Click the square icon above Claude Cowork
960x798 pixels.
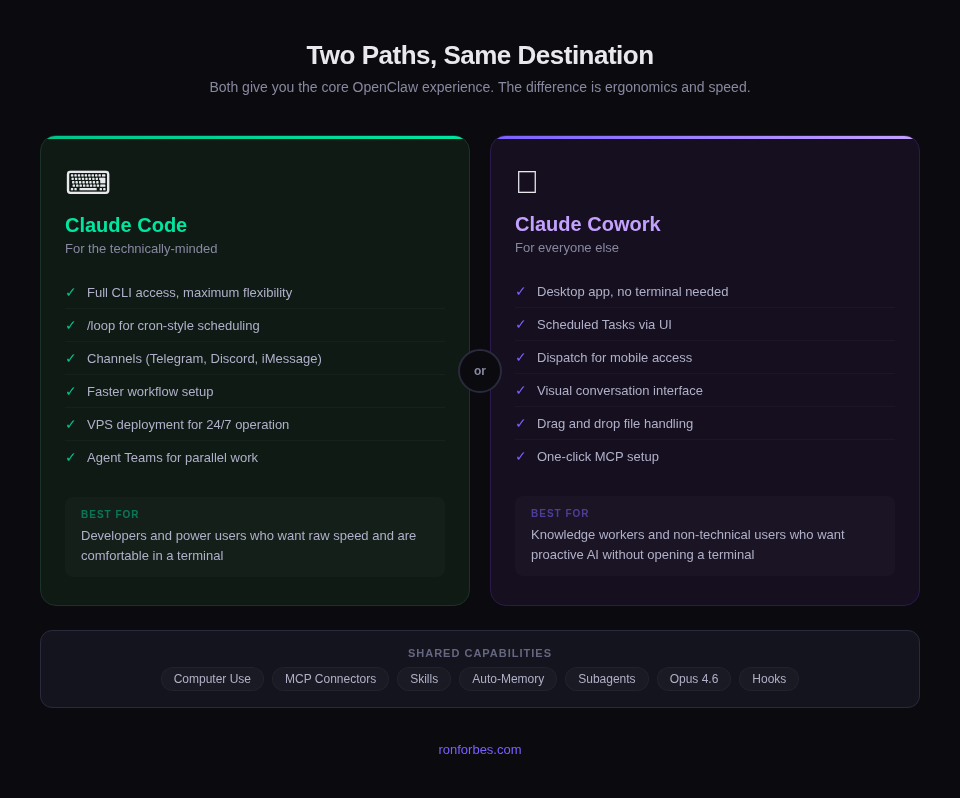click(x=527, y=181)
